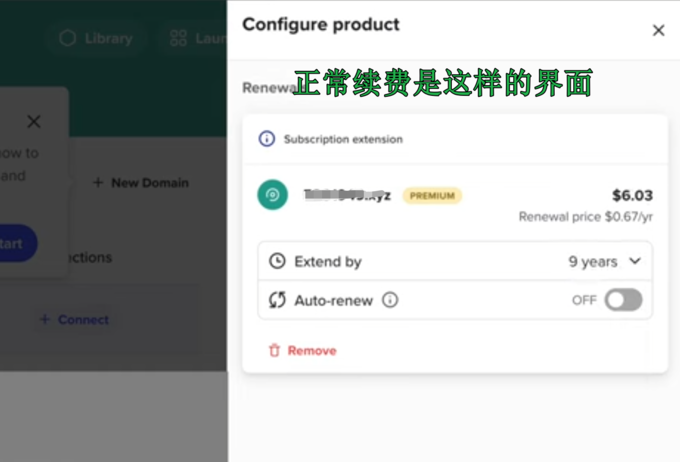Open the Launch menu item
The height and width of the screenshot is (462, 680).
(210, 38)
